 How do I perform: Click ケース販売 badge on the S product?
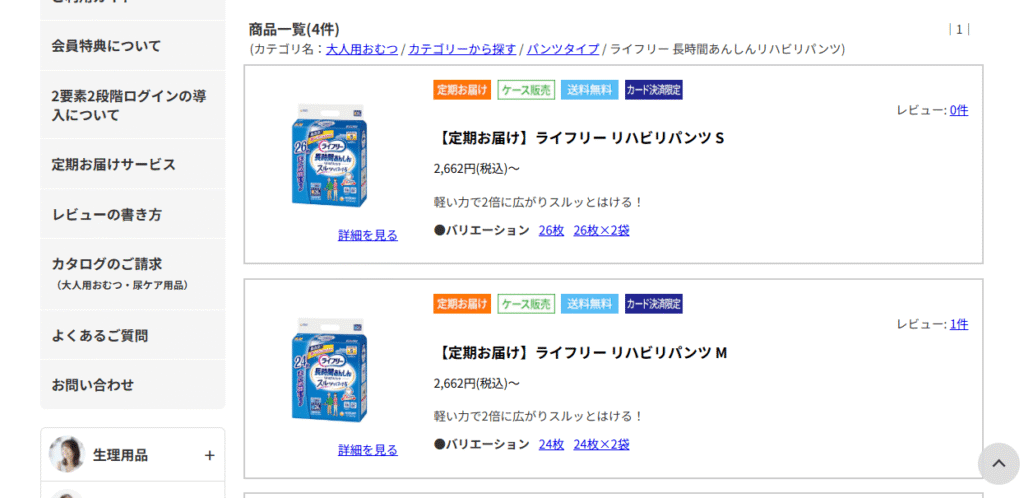526,90
